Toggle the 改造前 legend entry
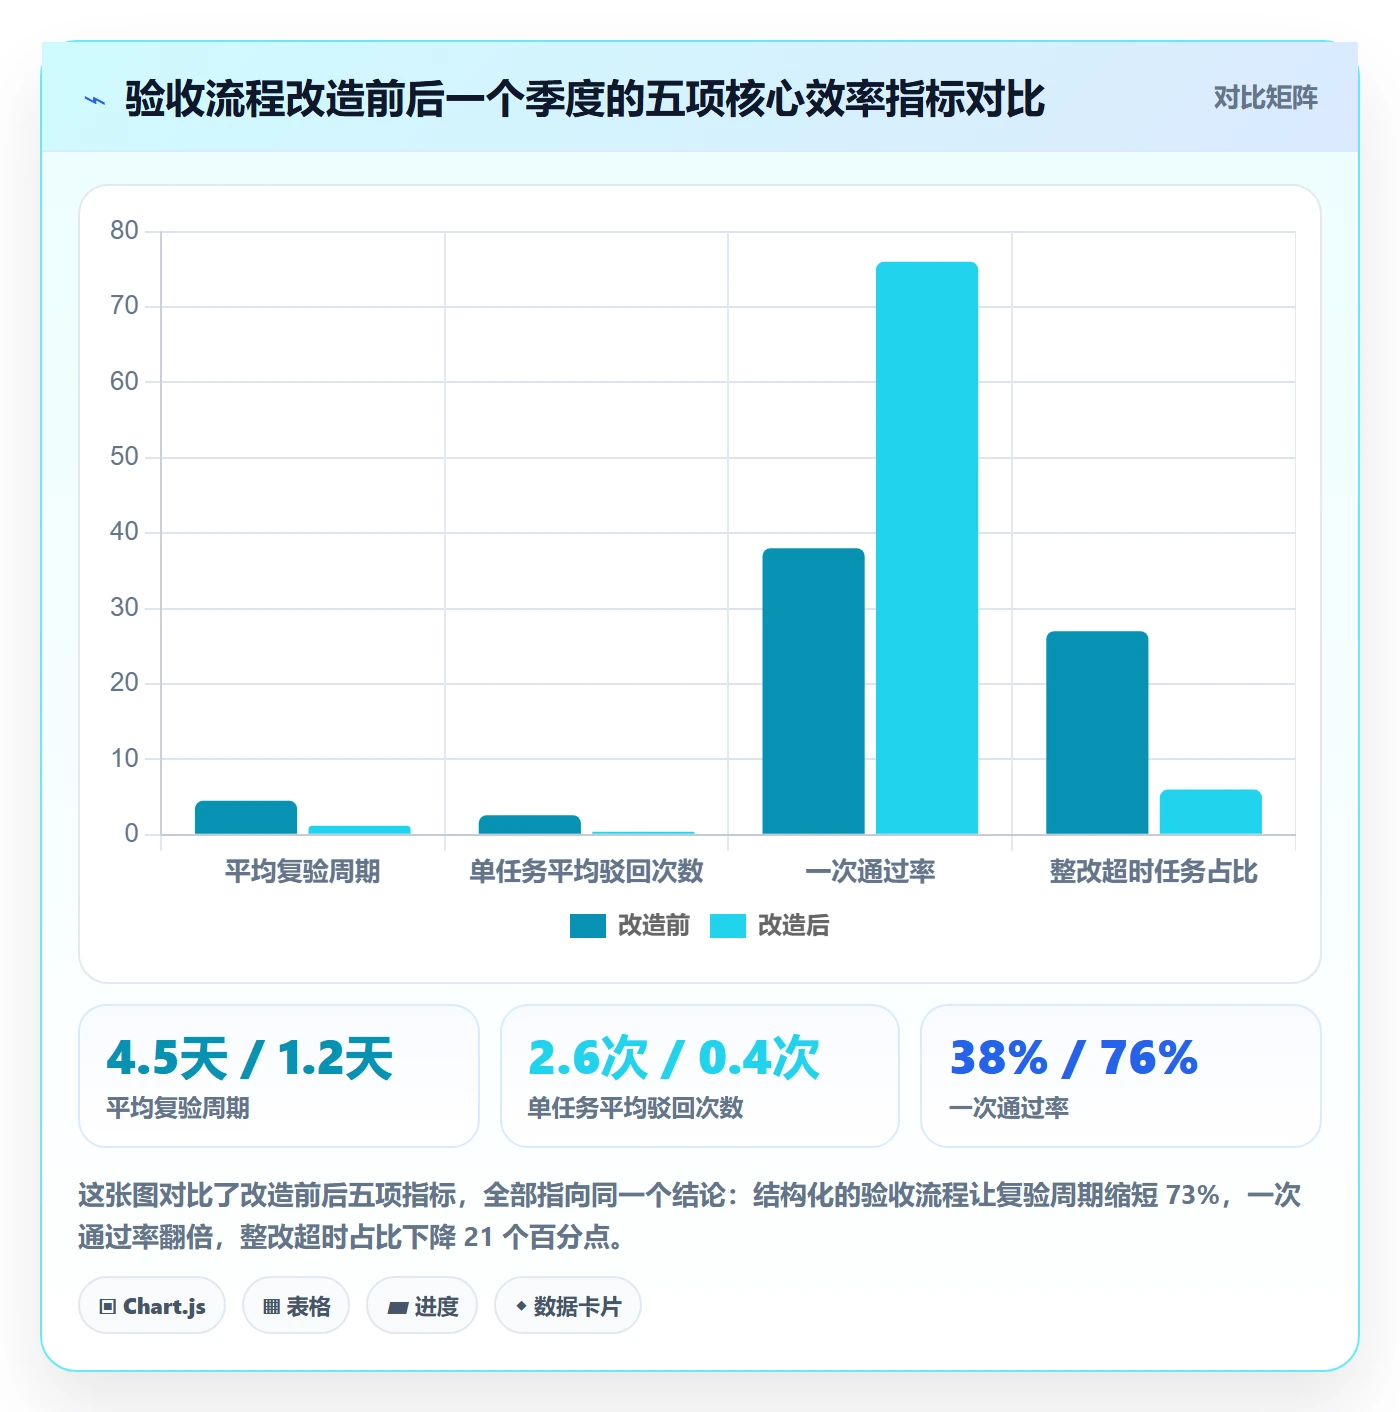The image size is (1400, 1412). (630, 926)
